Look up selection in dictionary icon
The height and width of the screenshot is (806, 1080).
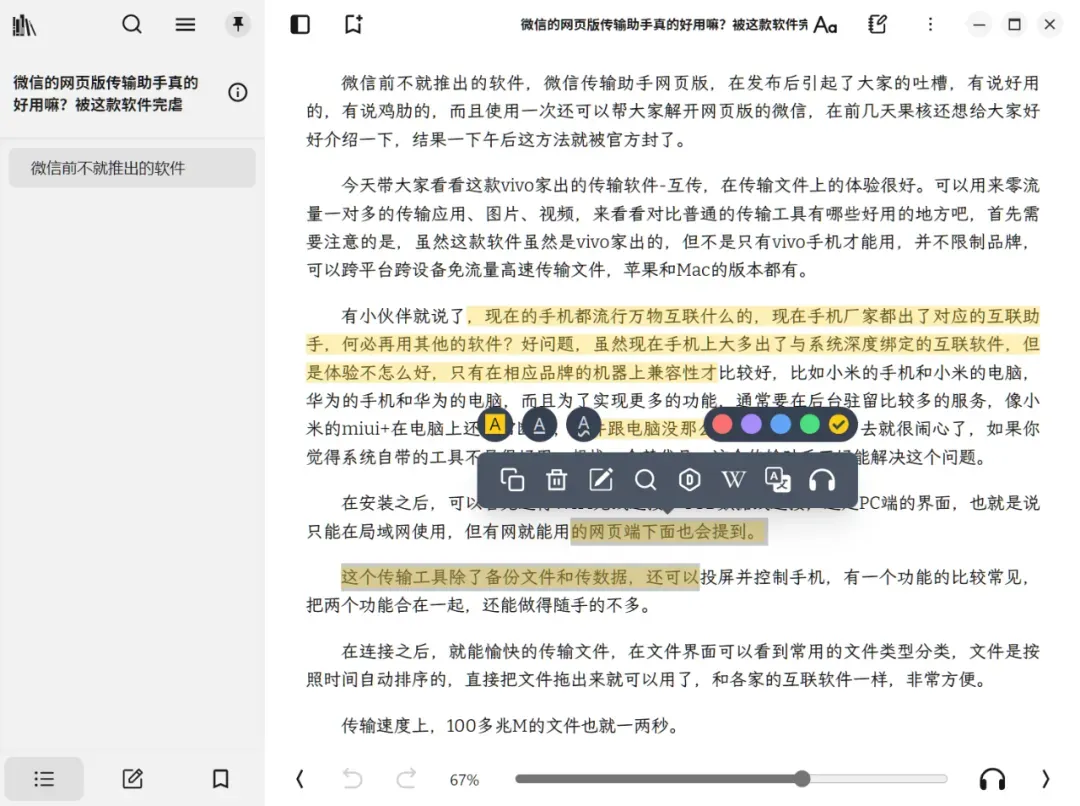click(x=689, y=479)
